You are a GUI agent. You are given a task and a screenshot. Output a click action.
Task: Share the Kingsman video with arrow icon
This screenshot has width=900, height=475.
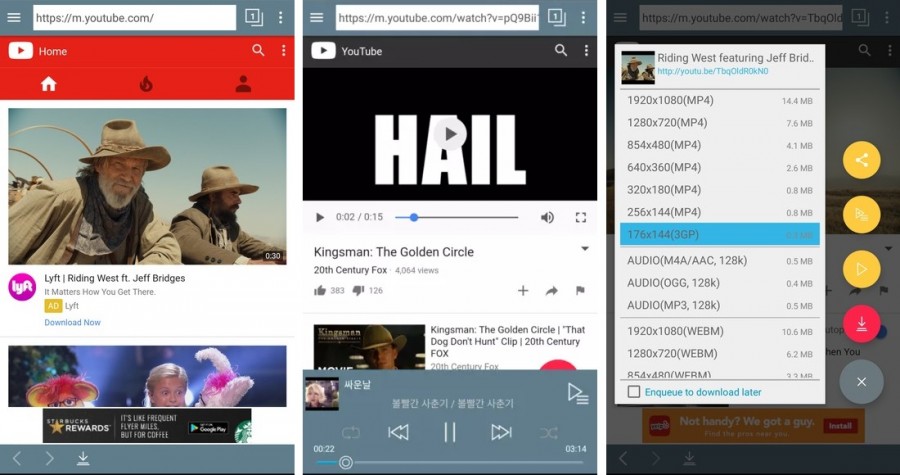coord(552,291)
